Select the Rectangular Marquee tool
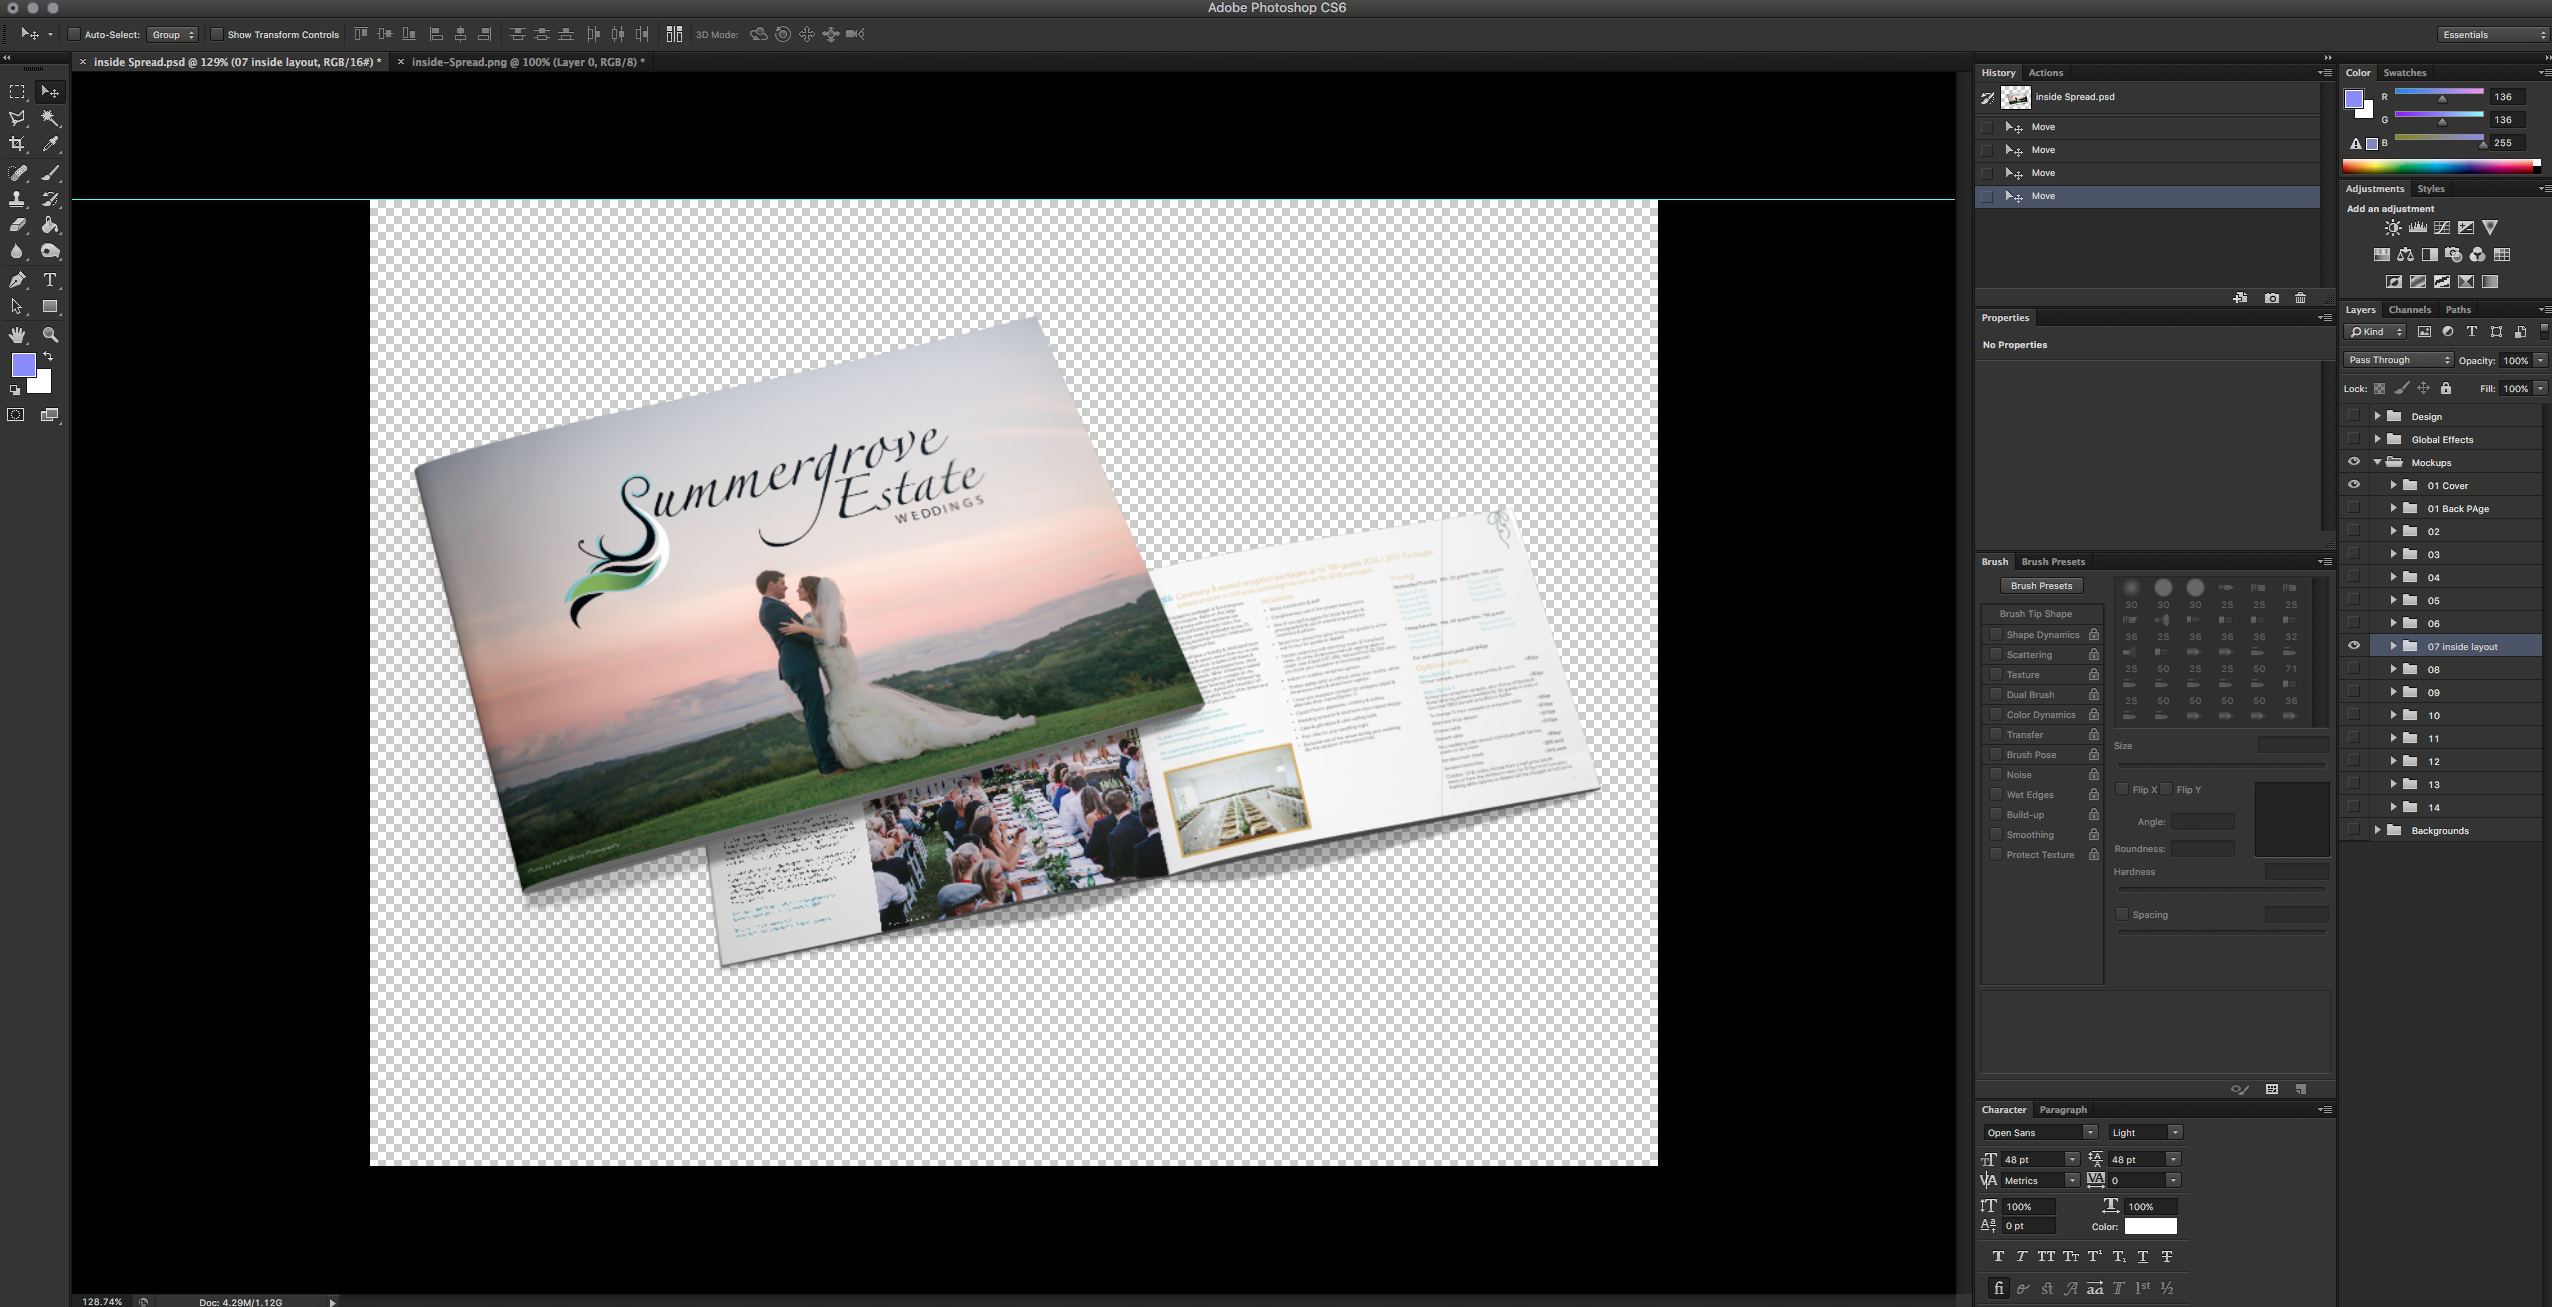The image size is (2552, 1307). click(x=17, y=91)
